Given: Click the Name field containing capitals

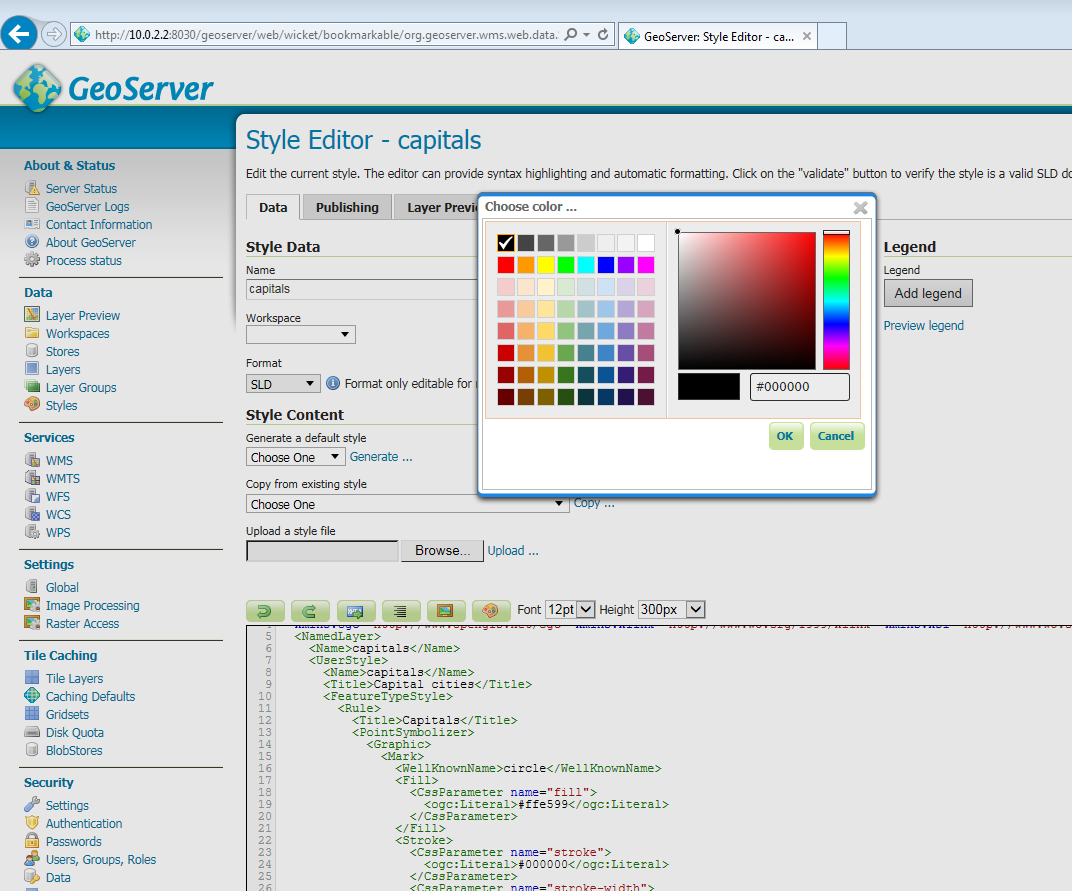Looking at the screenshot, I should (x=362, y=289).
